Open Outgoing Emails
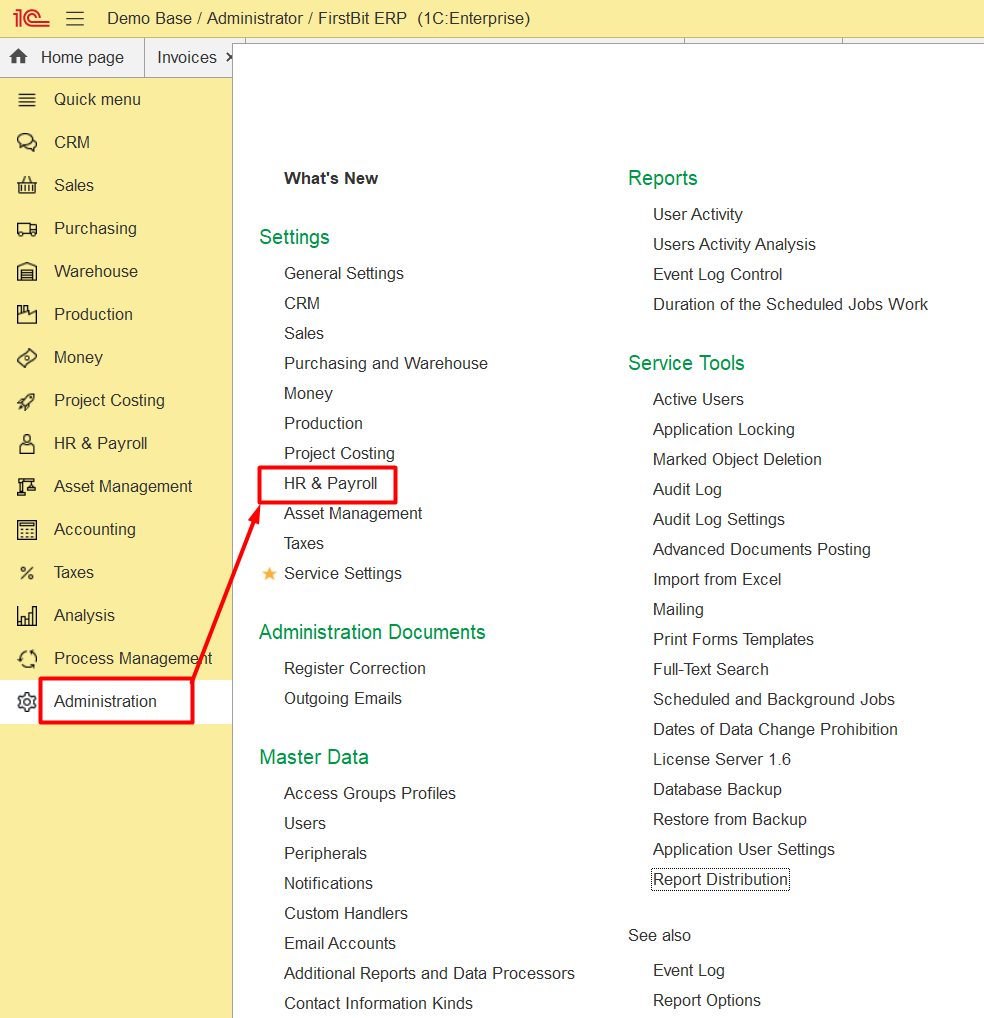Screen dimensions: 984x1018 click(x=343, y=698)
